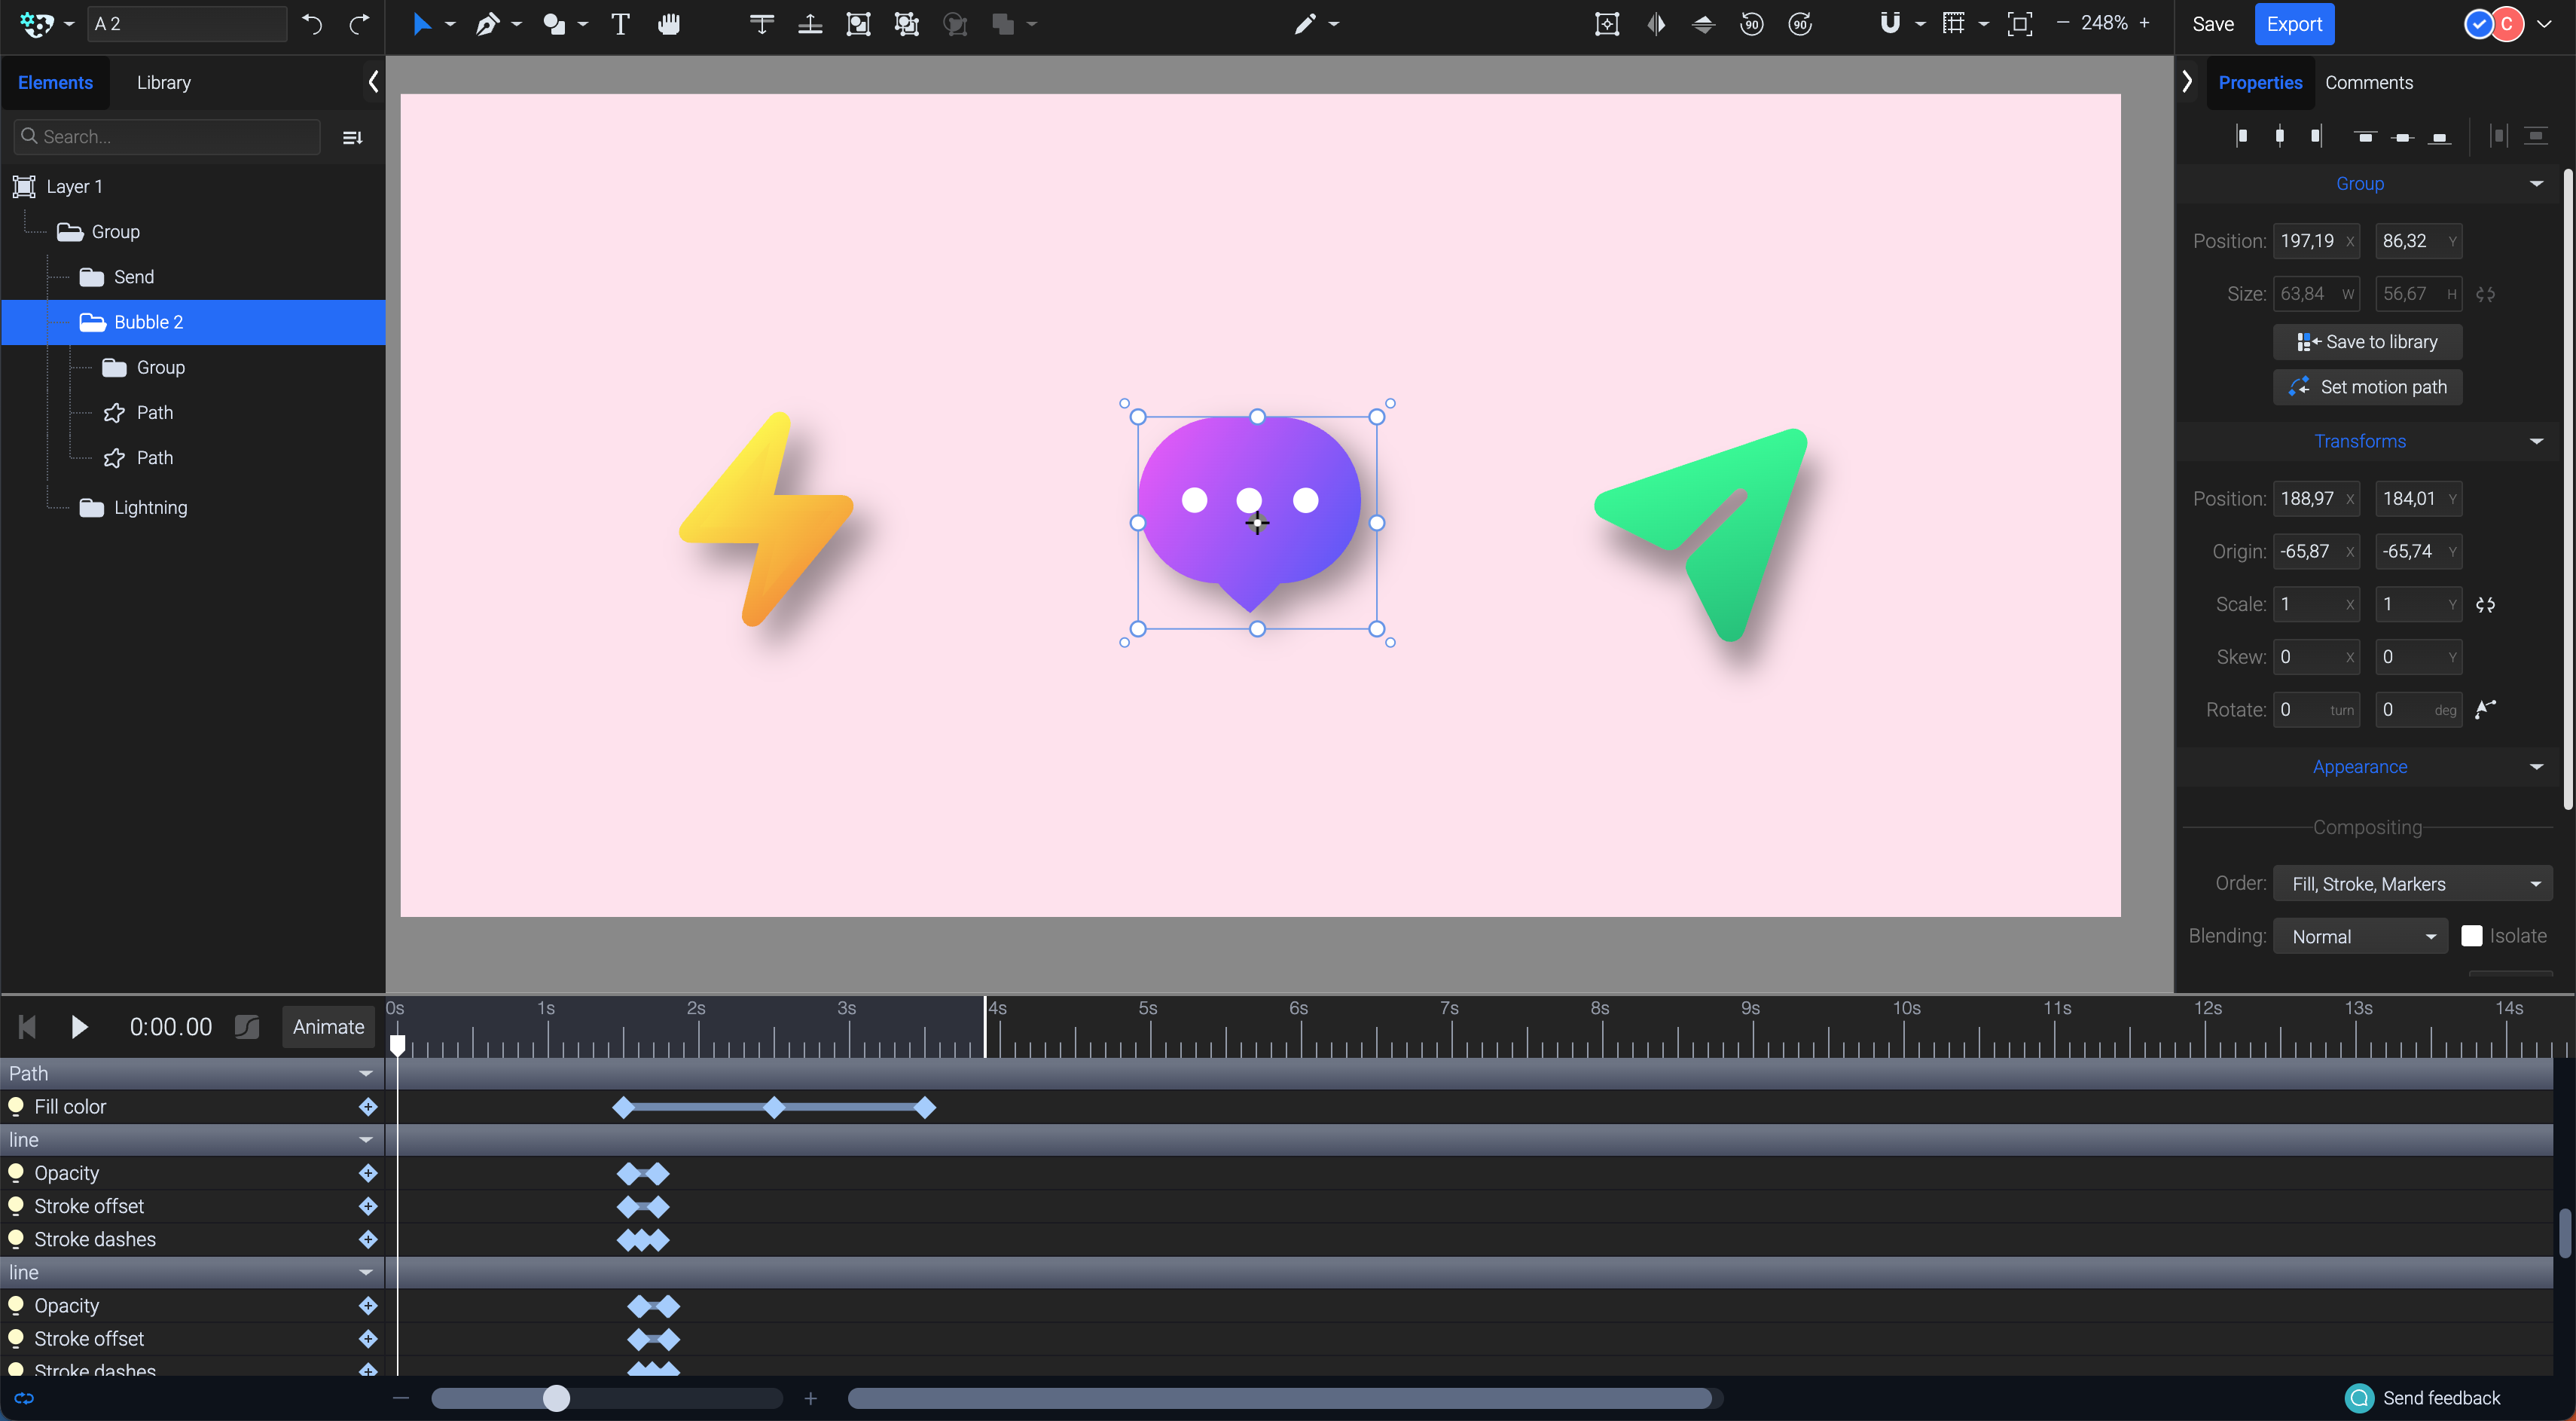Collapse the Transforms section
Viewport: 2576px width, 1421px height.
tap(2537, 441)
